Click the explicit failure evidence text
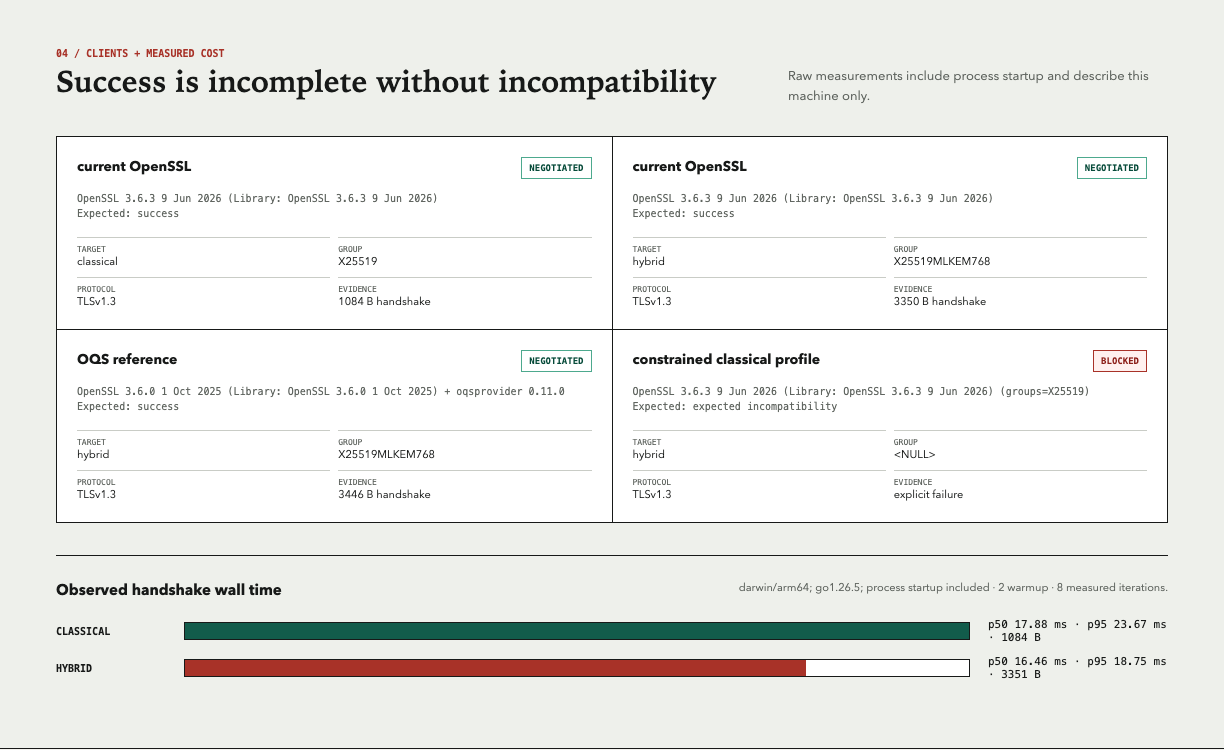1224x750 pixels. coord(928,494)
